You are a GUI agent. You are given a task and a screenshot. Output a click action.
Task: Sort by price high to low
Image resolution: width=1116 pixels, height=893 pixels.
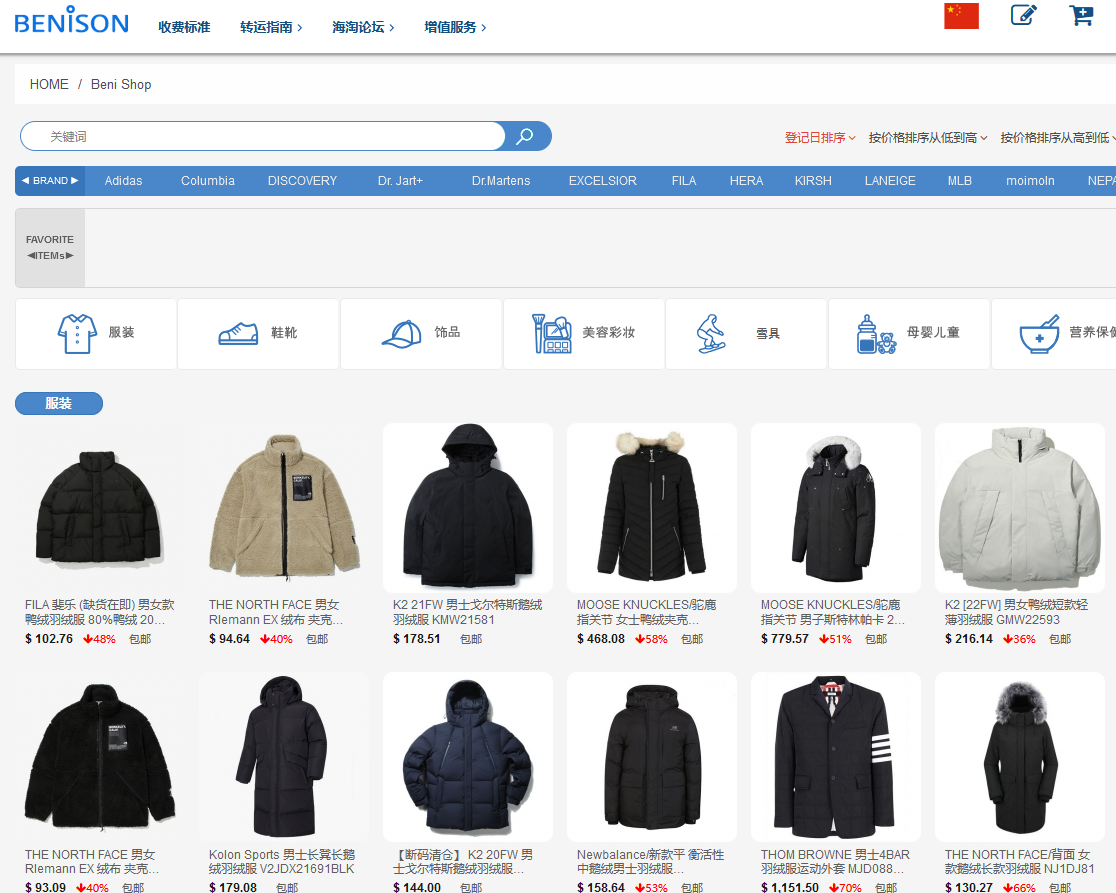[x=1058, y=137]
